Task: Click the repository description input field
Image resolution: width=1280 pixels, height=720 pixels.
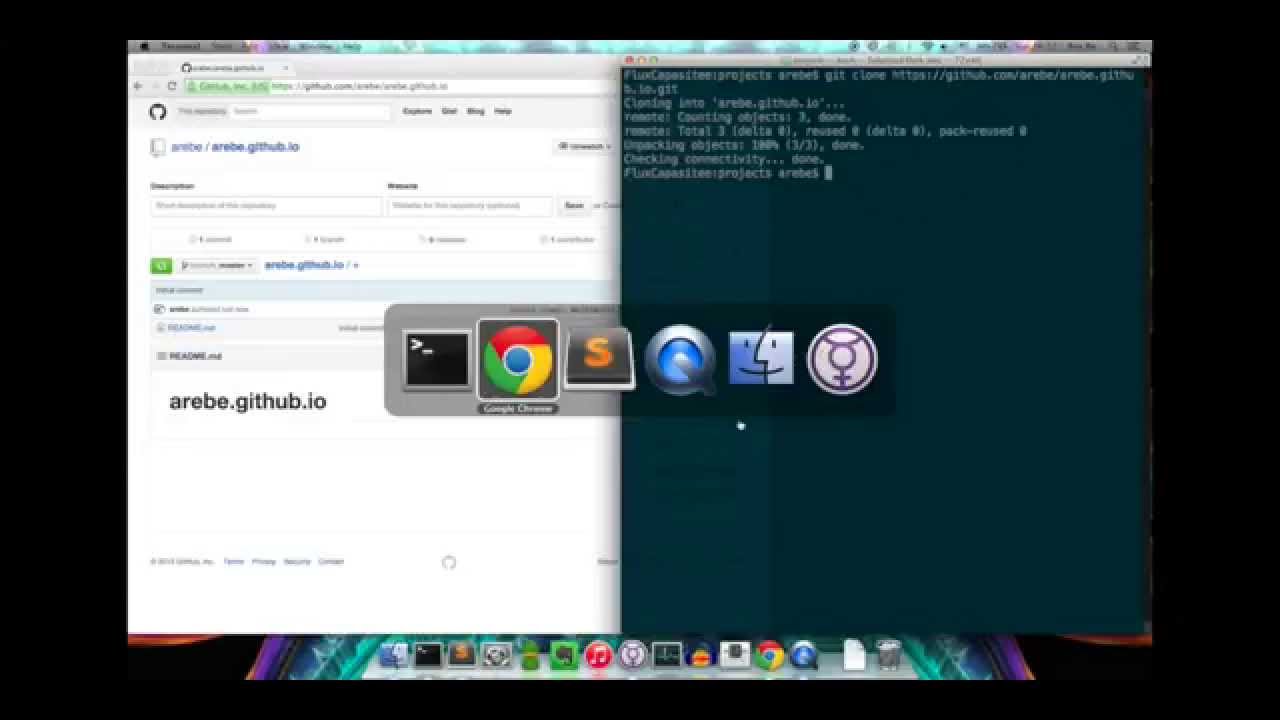Action: click(x=266, y=205)
